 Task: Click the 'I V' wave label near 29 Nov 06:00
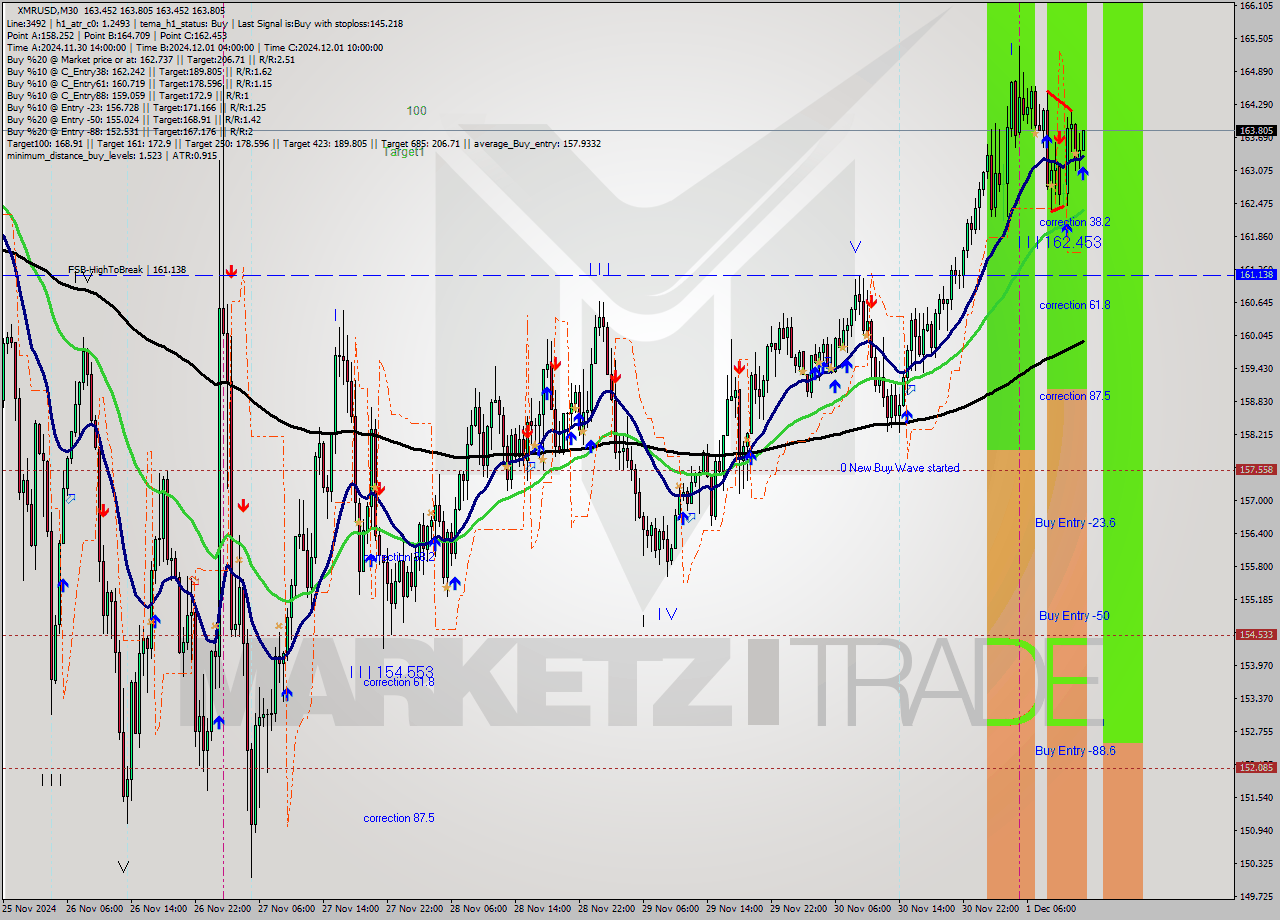point(667,614)
